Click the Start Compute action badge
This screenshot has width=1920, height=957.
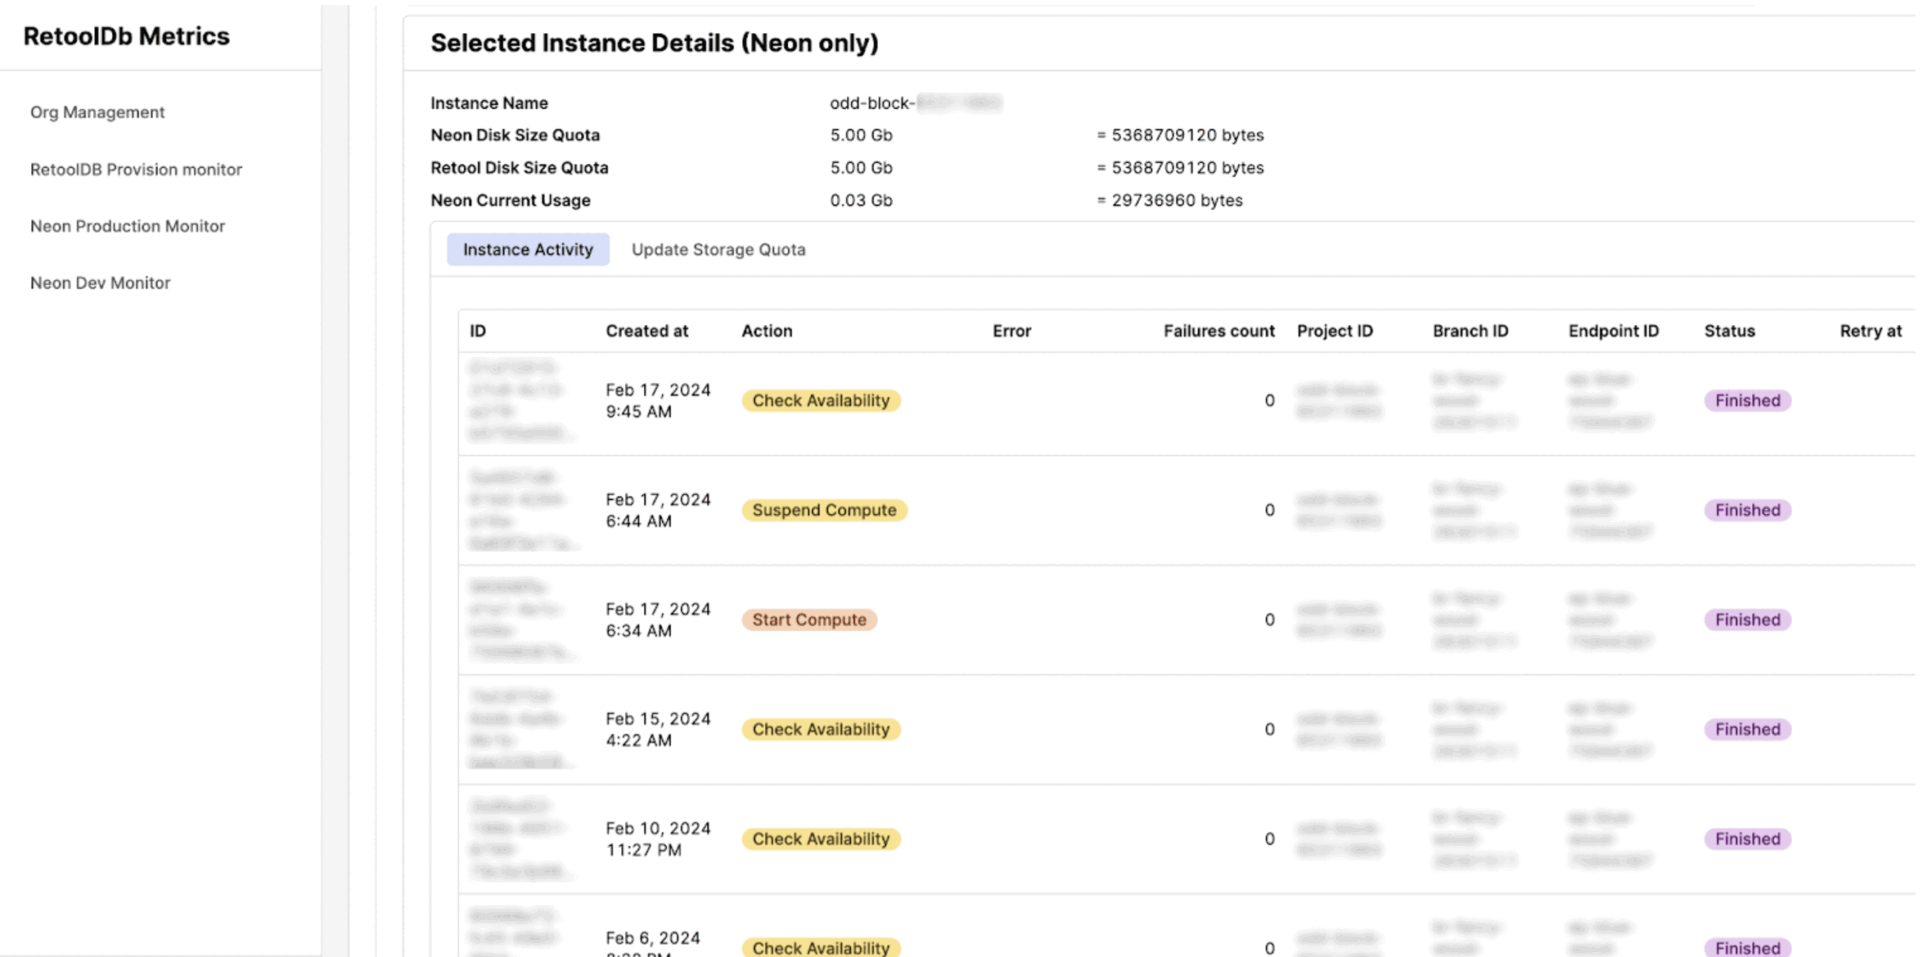tap(809, 619)
